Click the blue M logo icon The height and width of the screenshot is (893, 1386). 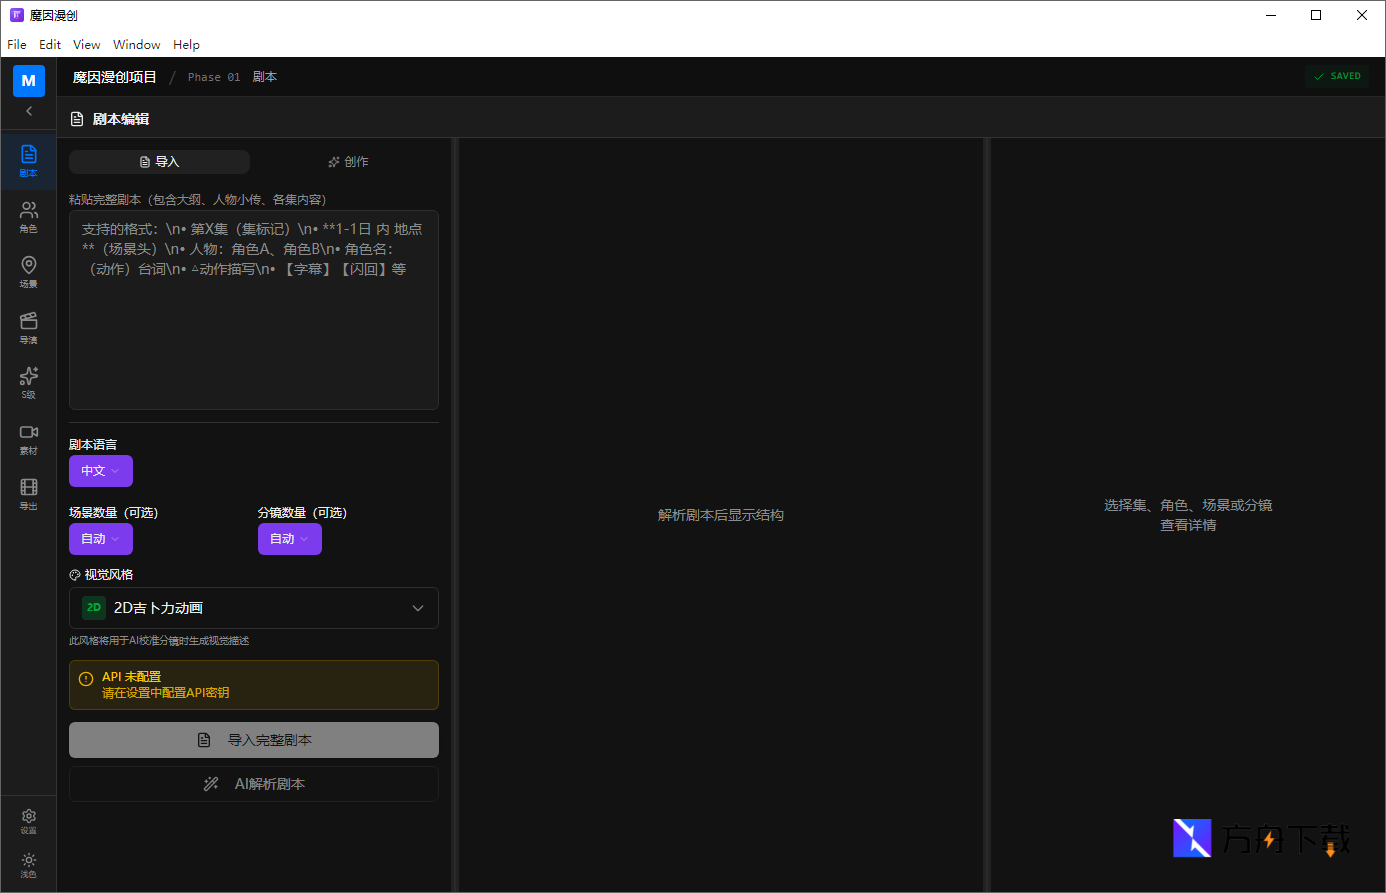point(28,80)
